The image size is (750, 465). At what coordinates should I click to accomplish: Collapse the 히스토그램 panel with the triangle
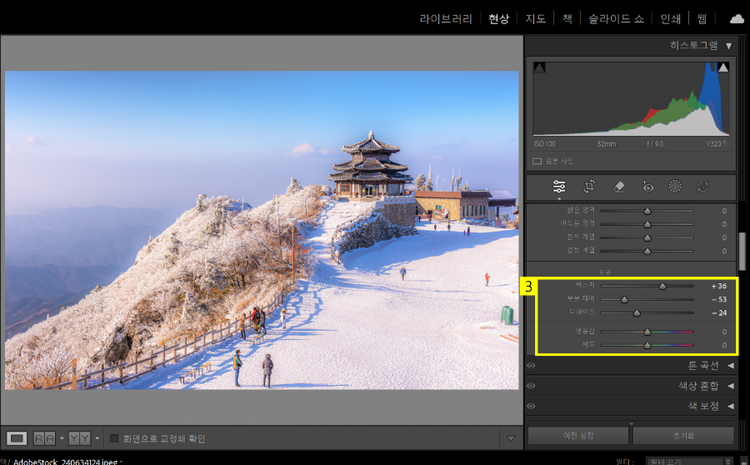click(x=729, y=46)
